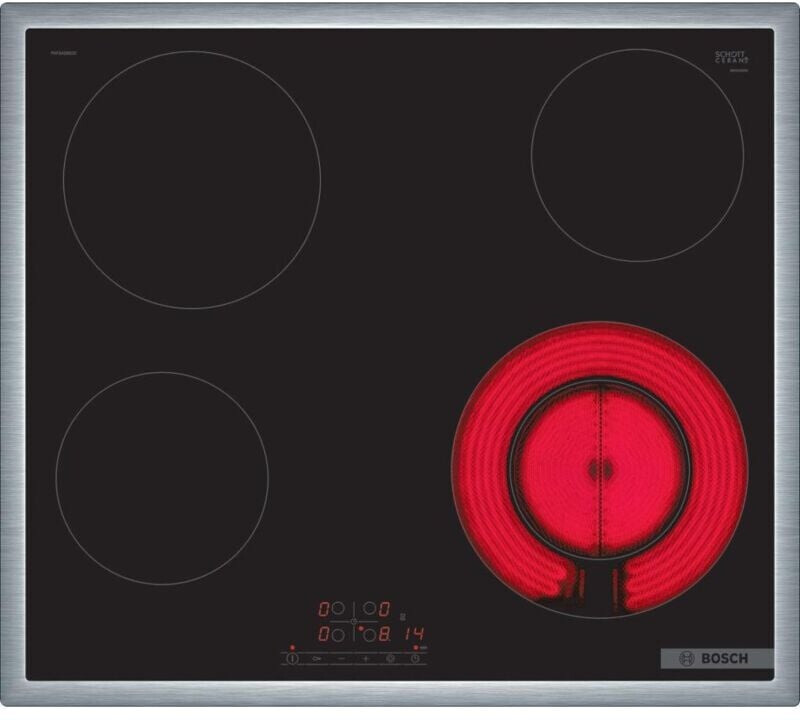Screen dimensions: 800x721
Task: Tap the timer display showing 14
Action: pos(415,634)
